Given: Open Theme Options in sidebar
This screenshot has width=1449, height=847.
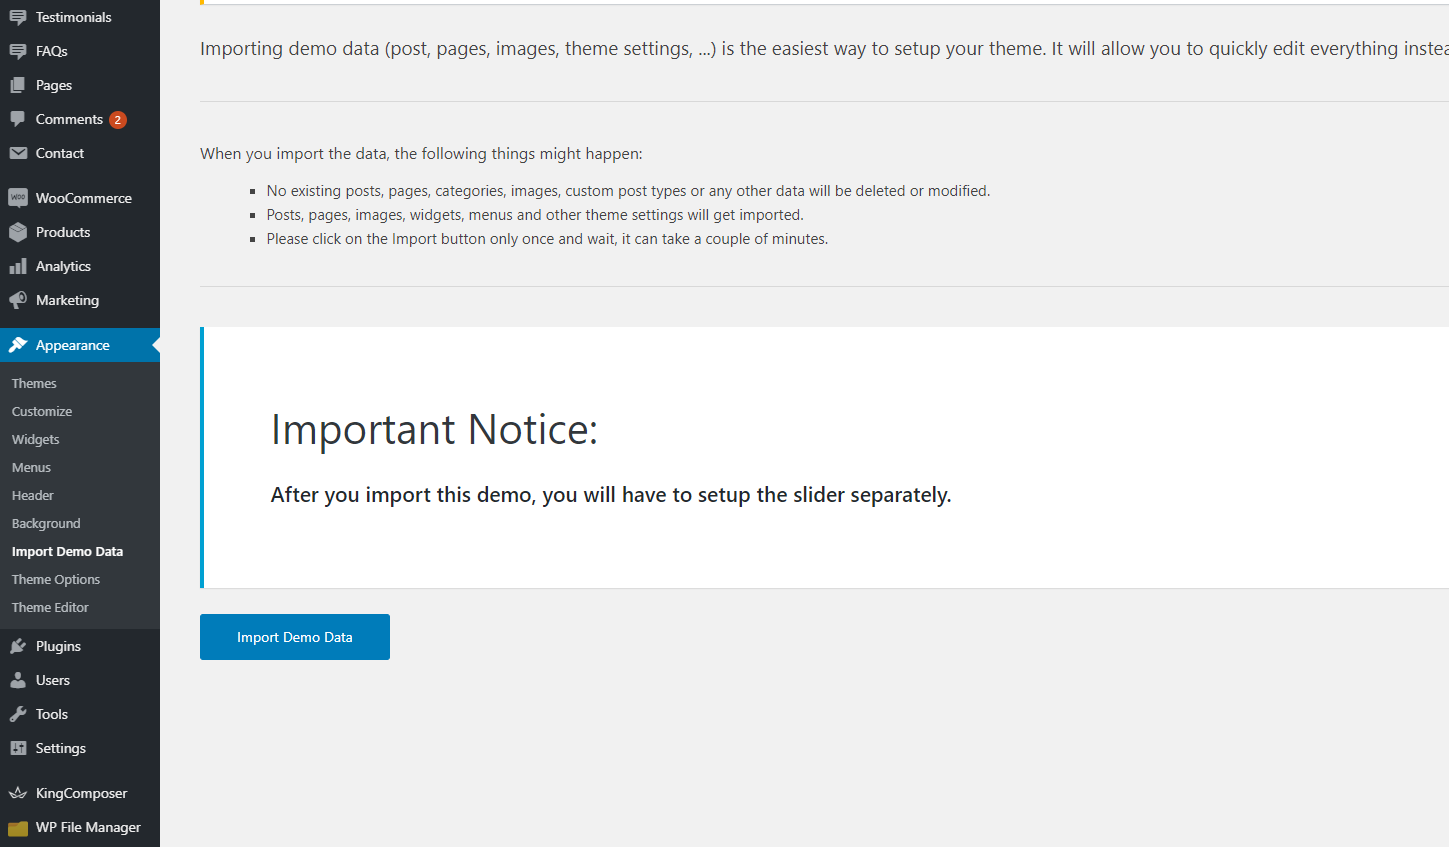Looking at the screenshot, I should point(56,579).
